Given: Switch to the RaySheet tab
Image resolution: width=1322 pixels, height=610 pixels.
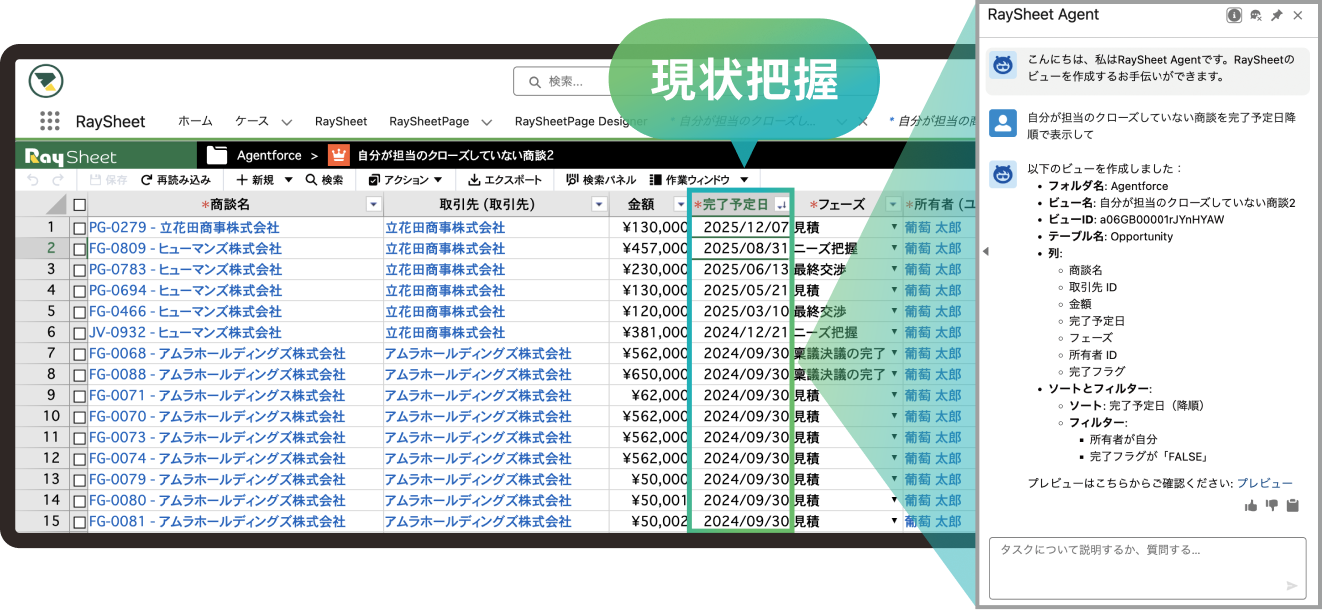Looking at the screenshot, I should [341, 121].
